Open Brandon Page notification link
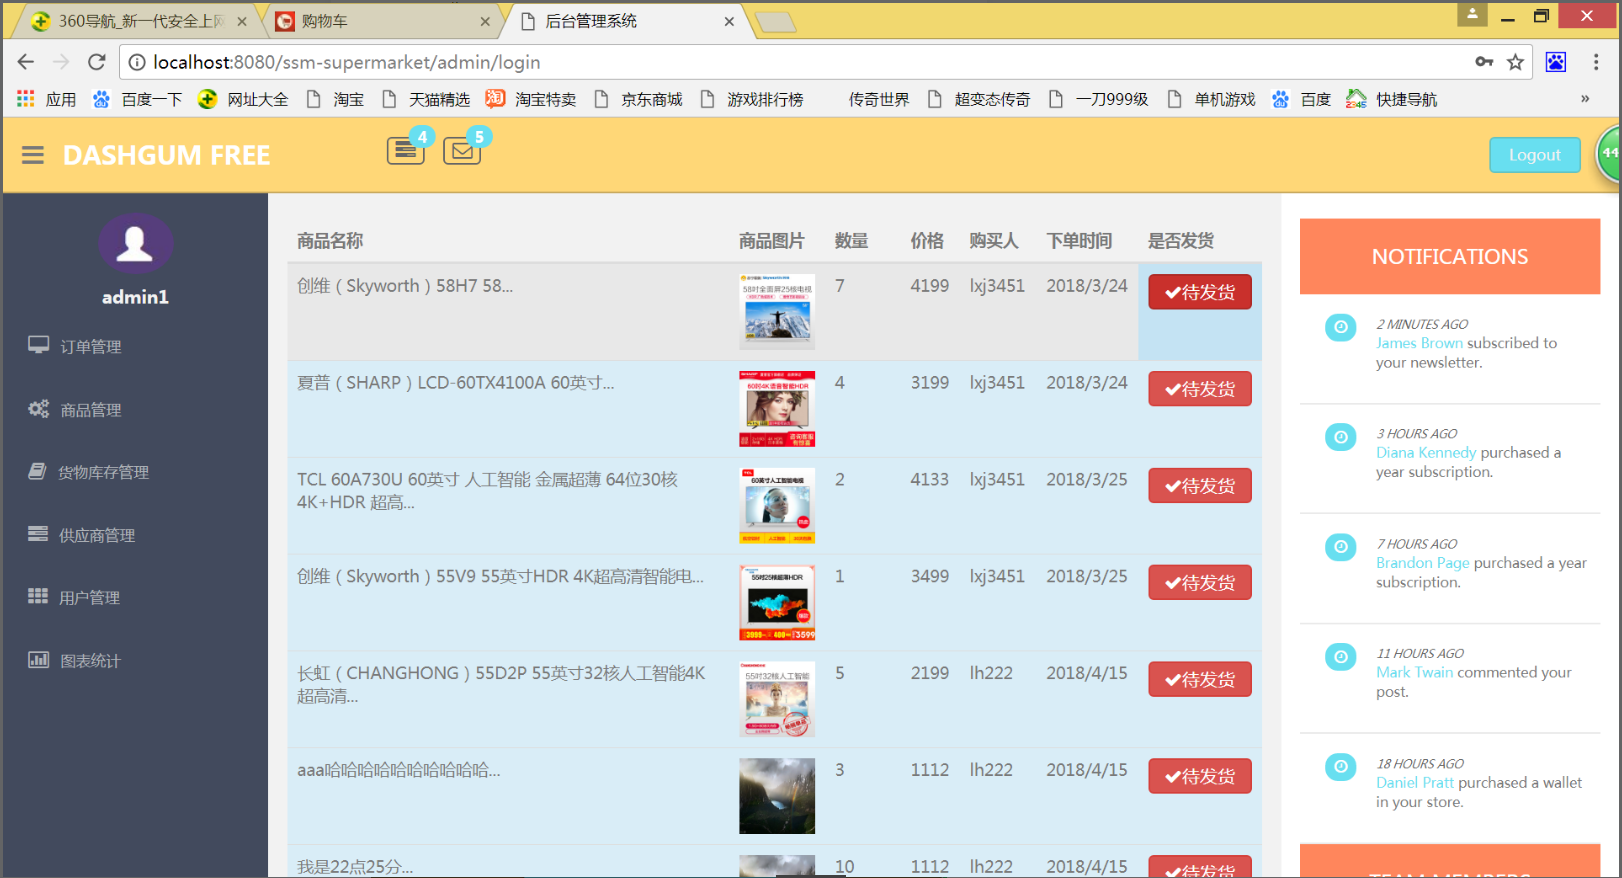 pyautogui.click(x=1422, y=563)
